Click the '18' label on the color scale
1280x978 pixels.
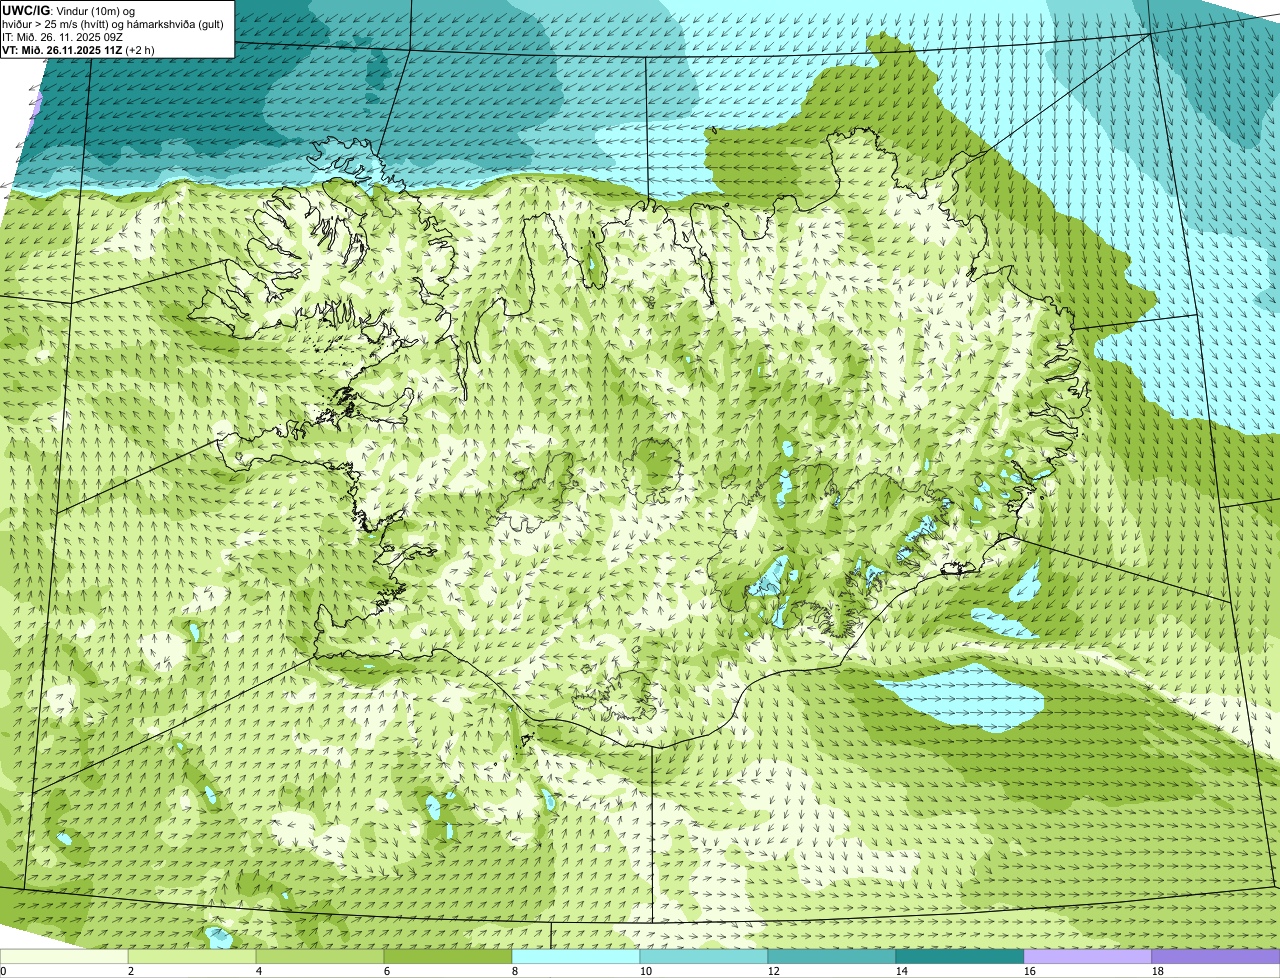tap(1158, 971)
